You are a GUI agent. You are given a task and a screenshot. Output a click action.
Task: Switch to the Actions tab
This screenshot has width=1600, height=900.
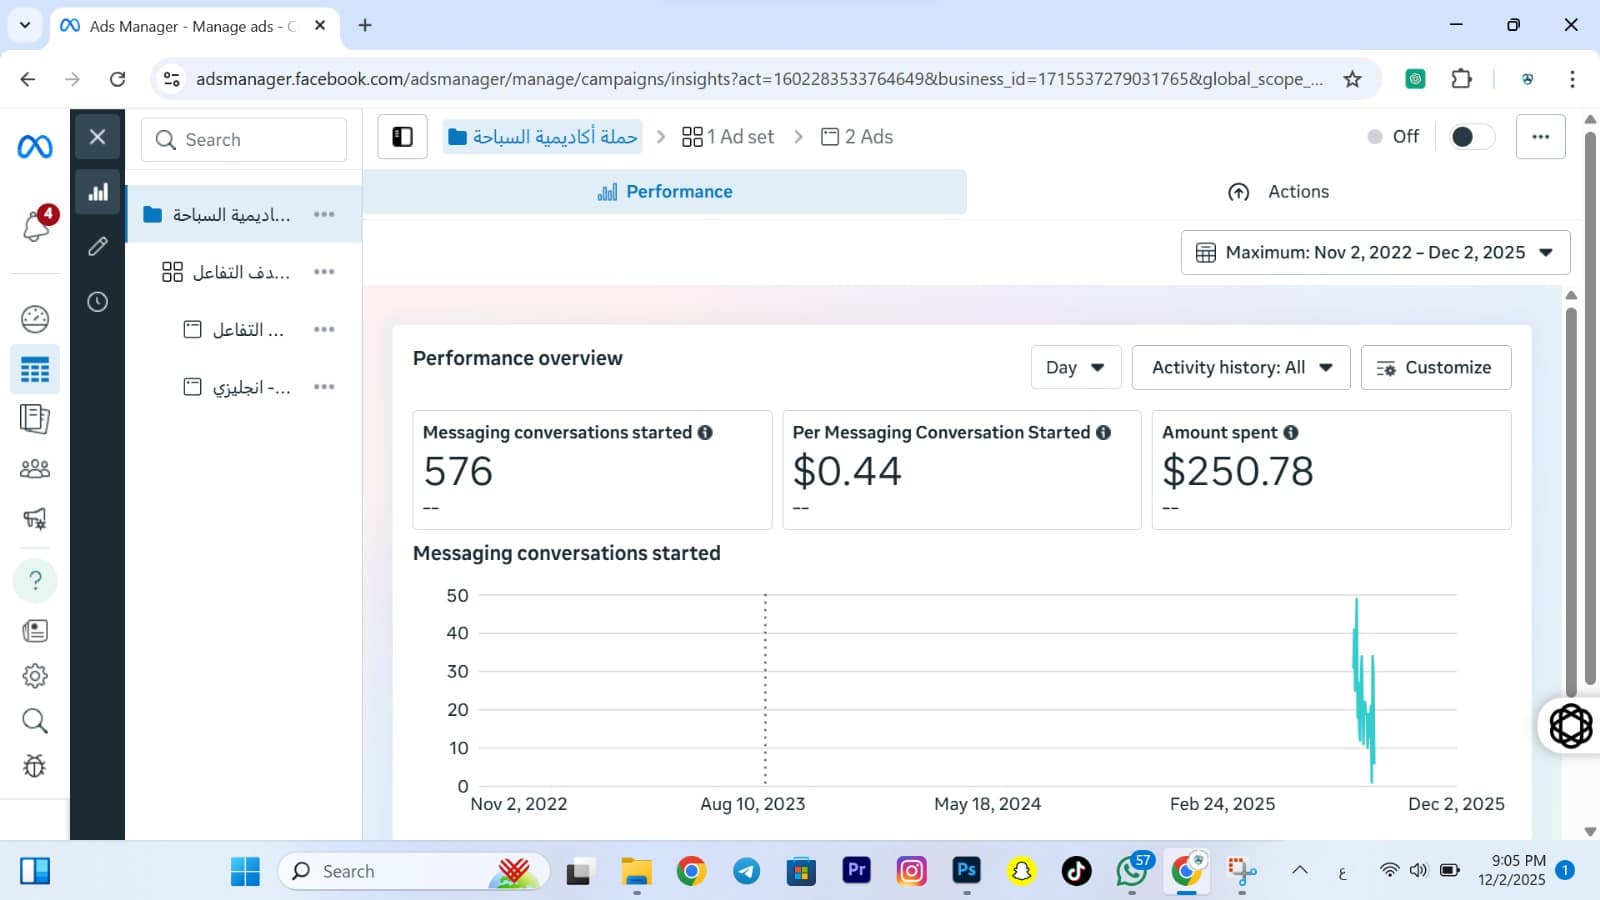click(1279, 192)
